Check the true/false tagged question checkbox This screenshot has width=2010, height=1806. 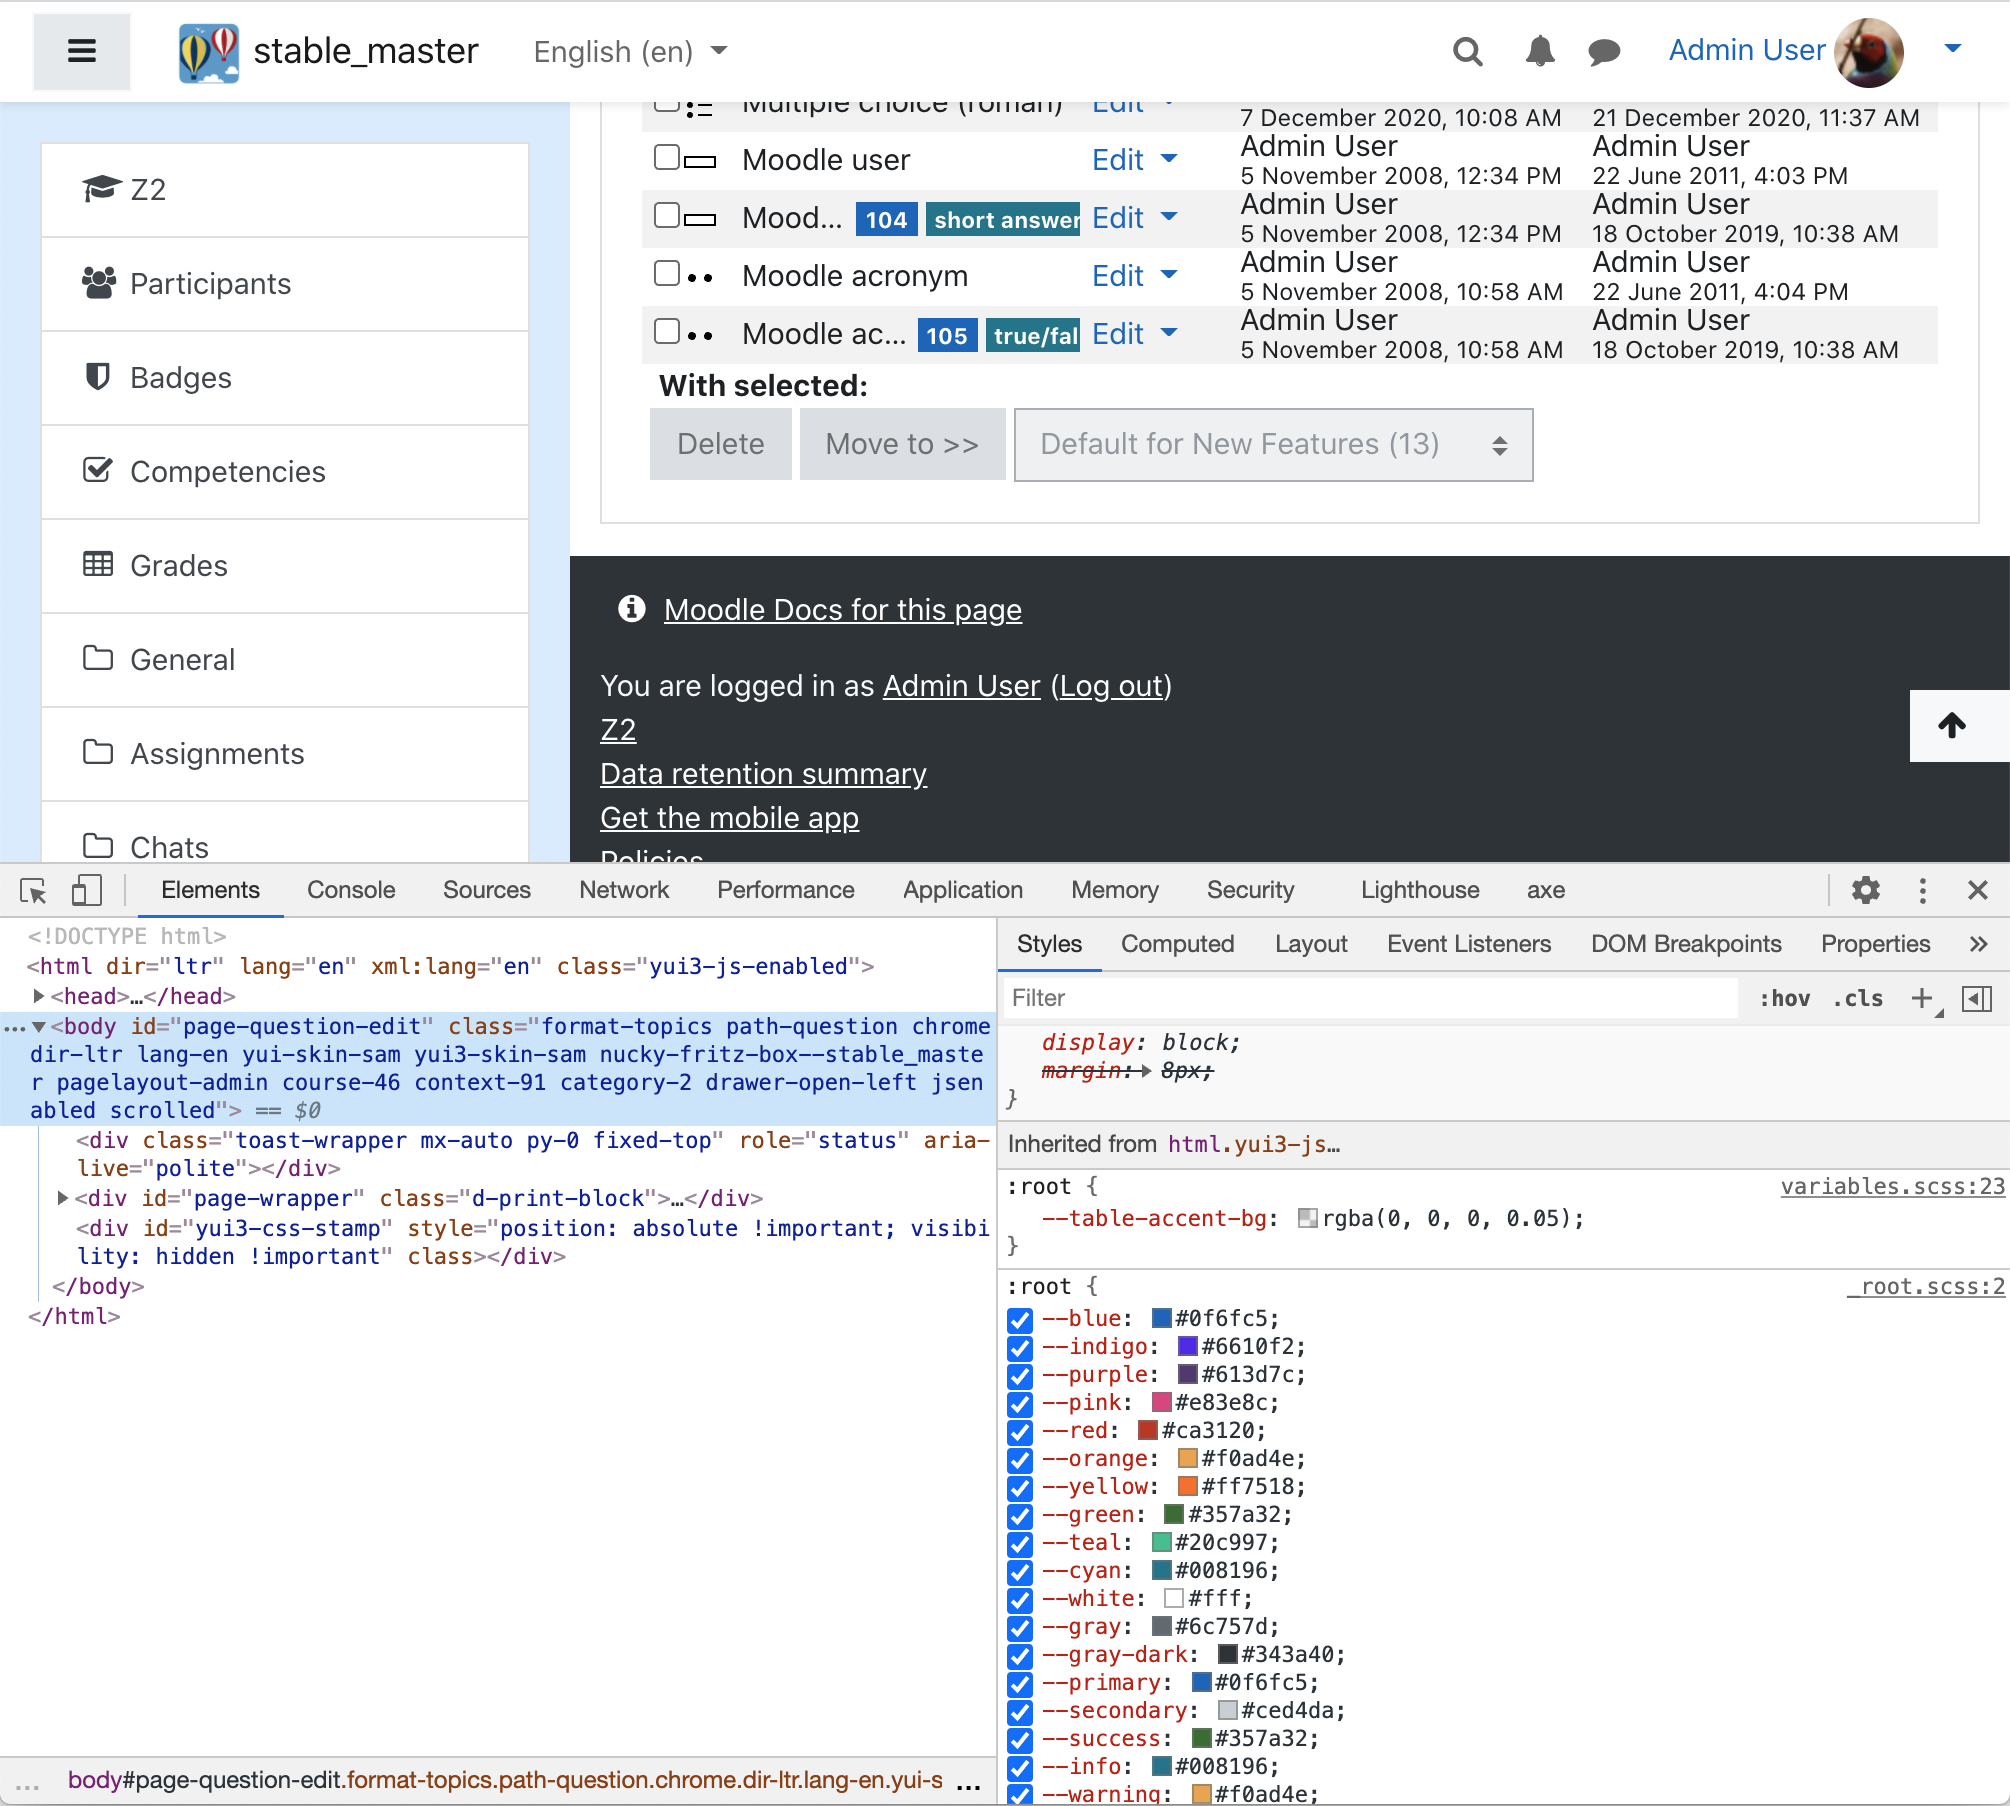[667, 331]
